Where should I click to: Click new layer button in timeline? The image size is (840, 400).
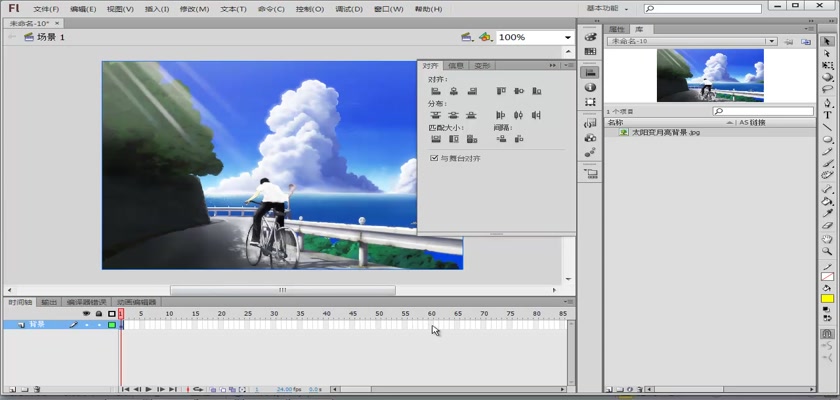[x=12, y=390]
